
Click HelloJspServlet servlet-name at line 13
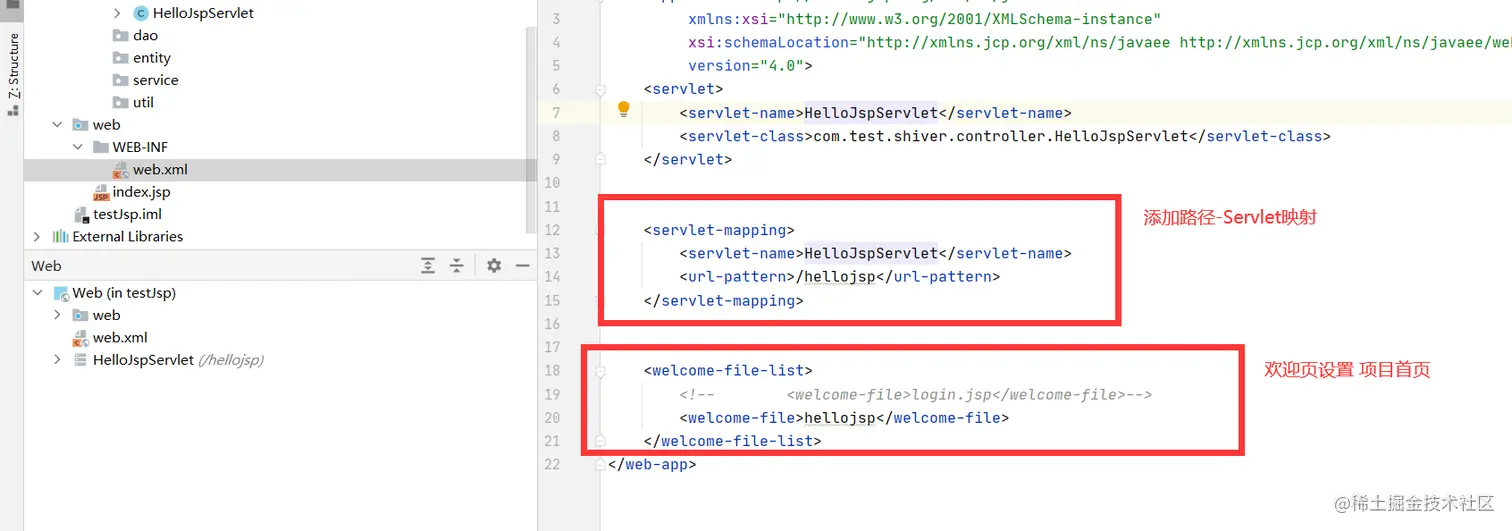871,254
